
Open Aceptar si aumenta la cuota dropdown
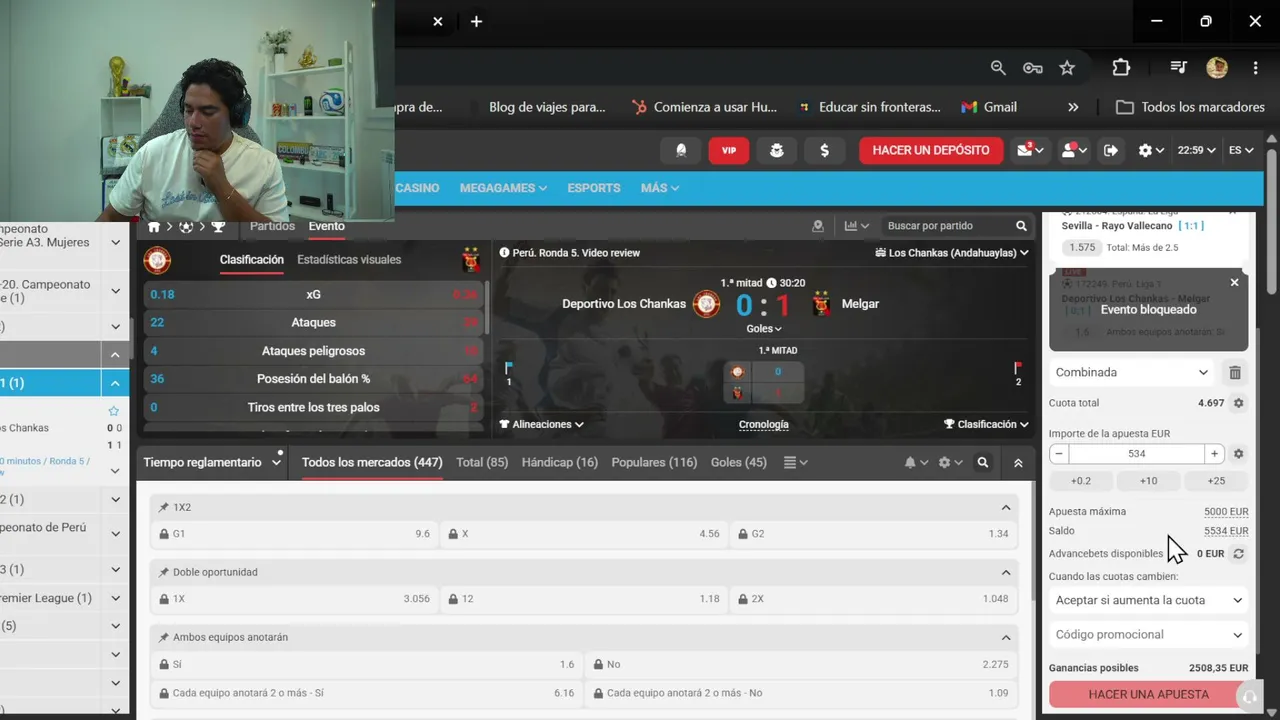pyautogui.click(x=1148, y=600)
